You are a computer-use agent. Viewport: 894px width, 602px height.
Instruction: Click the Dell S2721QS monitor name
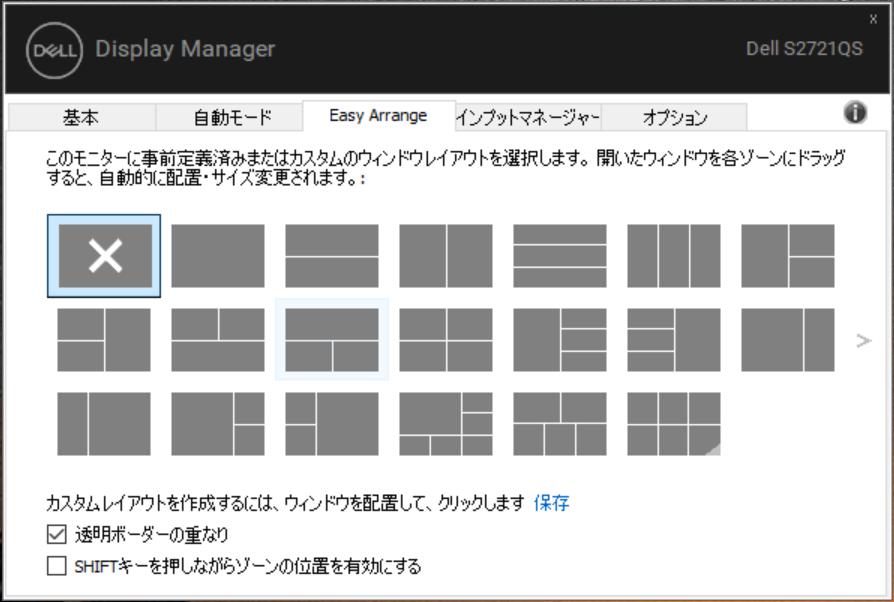click(804, 48)
